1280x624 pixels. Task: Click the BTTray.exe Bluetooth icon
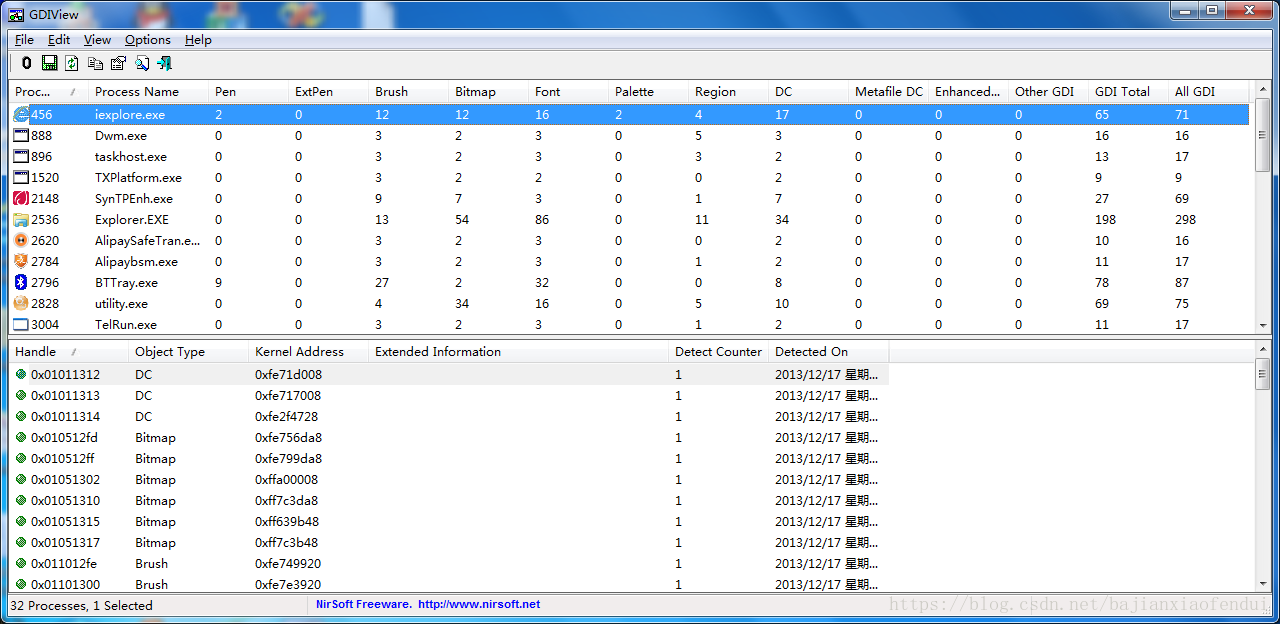pos(21,283)
